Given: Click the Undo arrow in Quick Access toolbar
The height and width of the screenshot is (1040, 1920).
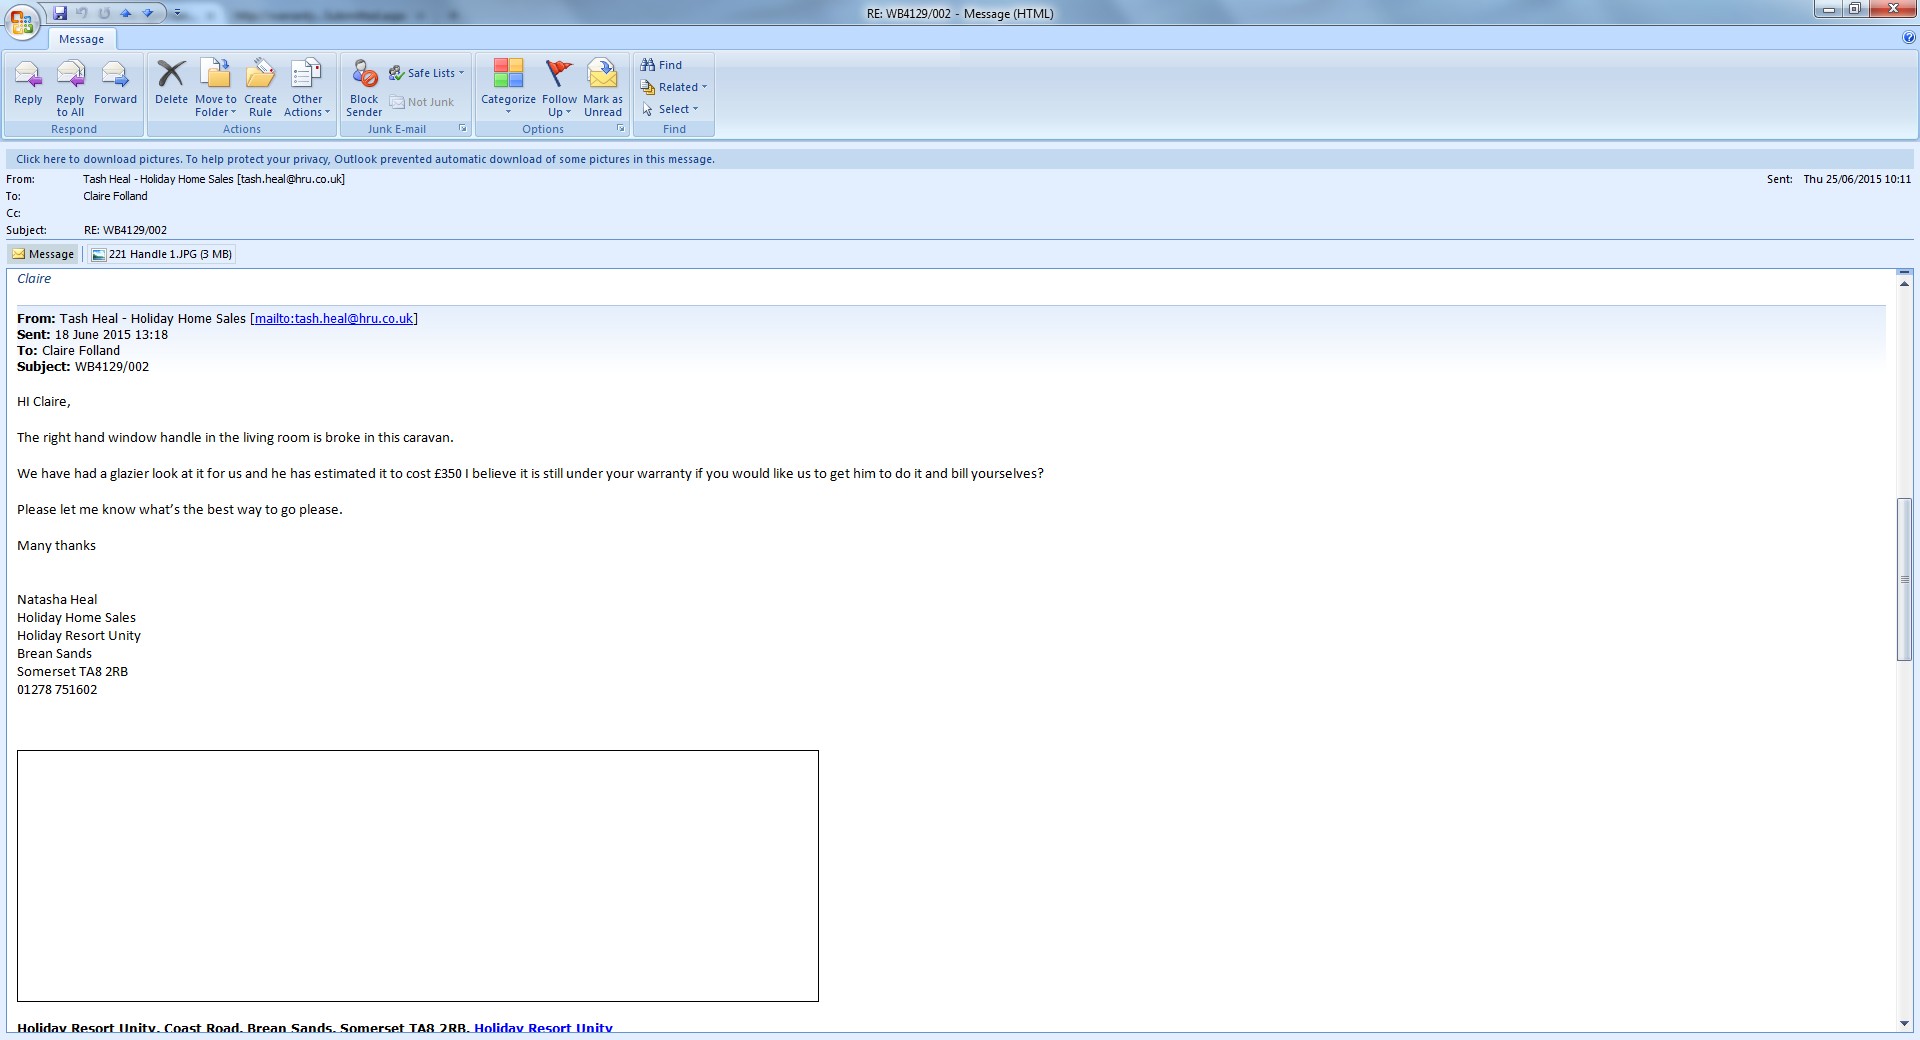Looking at the screenshot, I should (x=82, y=13).
